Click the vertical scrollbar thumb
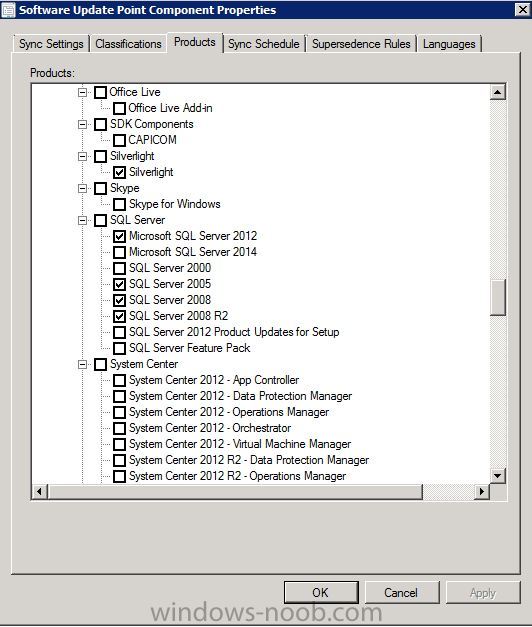This screenshot has height=627, width=532. (x=498, y=298)
